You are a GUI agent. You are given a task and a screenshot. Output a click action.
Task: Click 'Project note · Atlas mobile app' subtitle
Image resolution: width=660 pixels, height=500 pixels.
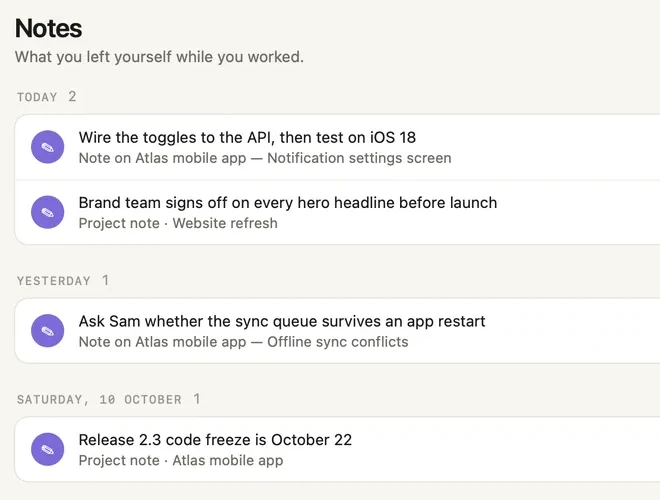181,460
